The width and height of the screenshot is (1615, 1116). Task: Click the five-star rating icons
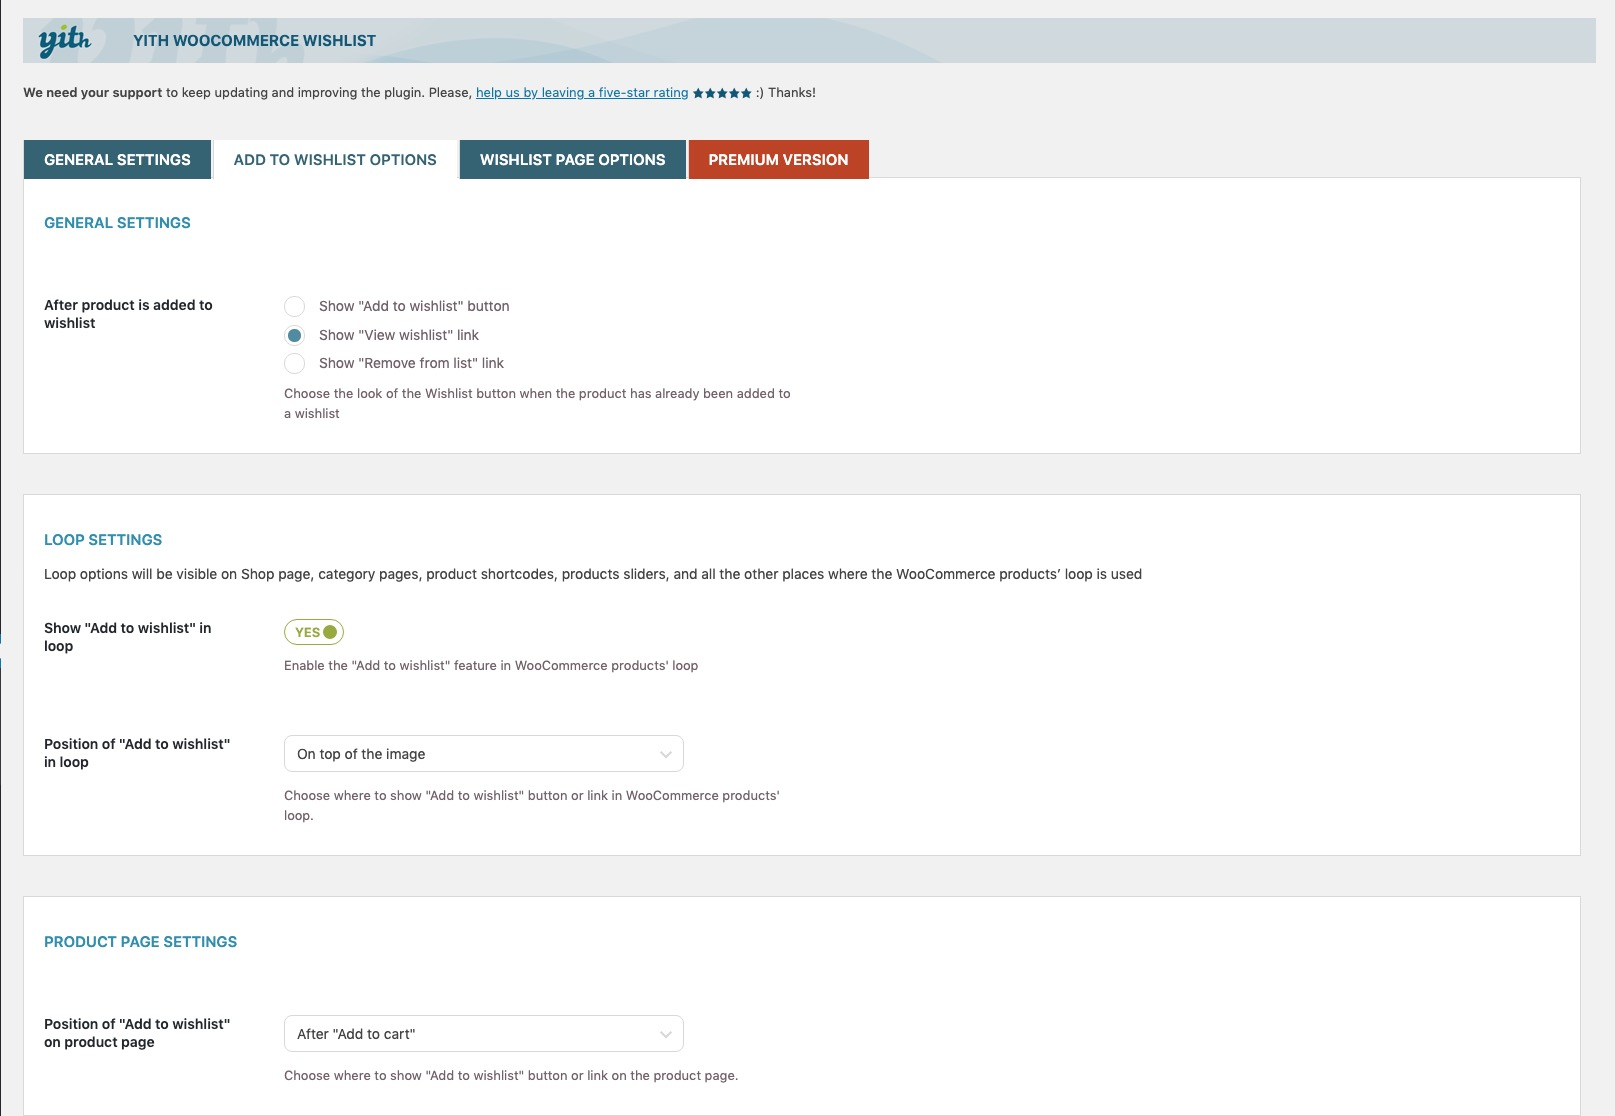click(722, 93)
